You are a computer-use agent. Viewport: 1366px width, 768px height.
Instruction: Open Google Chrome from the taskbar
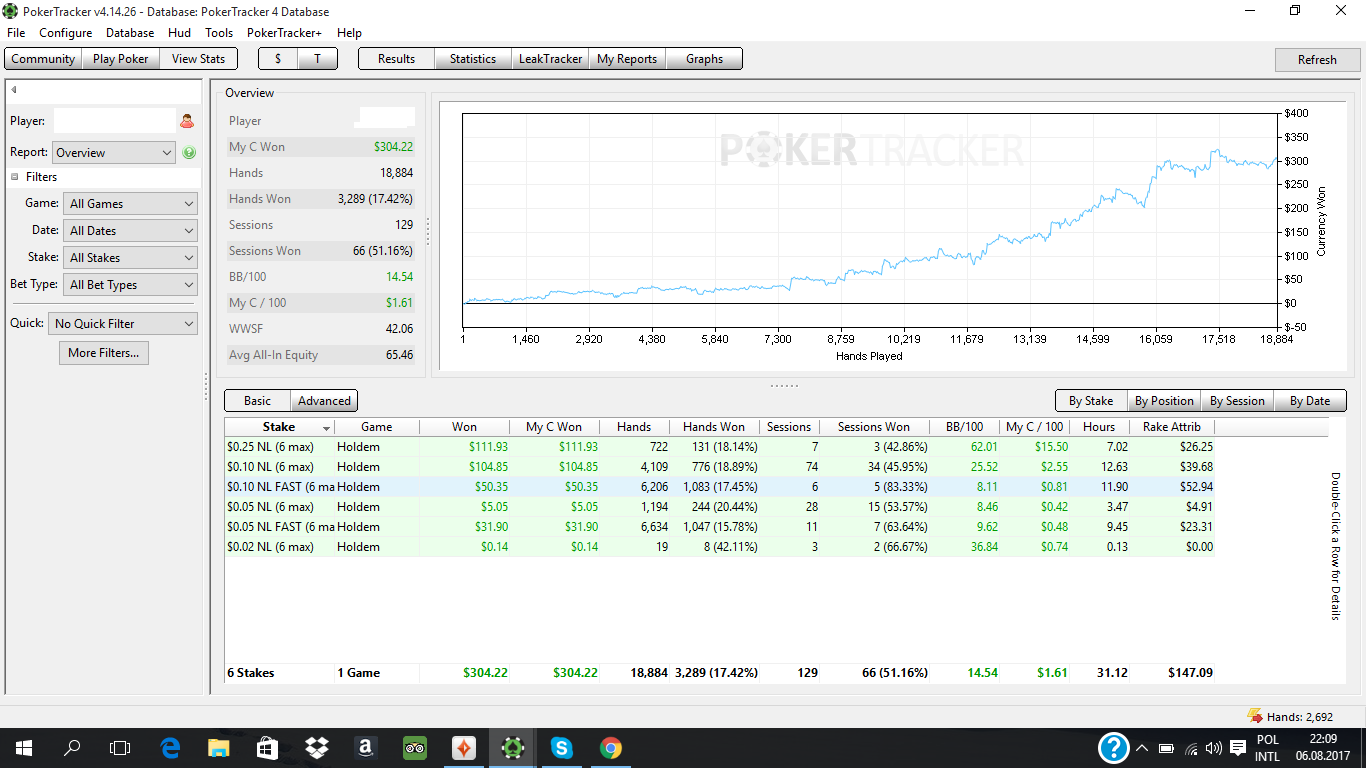[610, 748]
